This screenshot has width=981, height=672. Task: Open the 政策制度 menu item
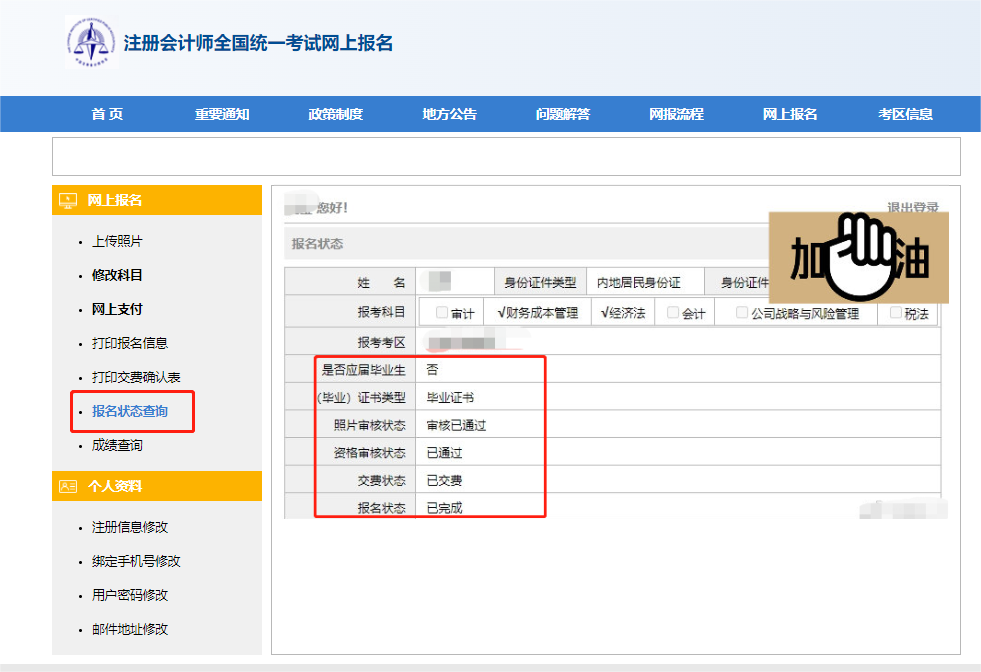(x=334, y=114)
